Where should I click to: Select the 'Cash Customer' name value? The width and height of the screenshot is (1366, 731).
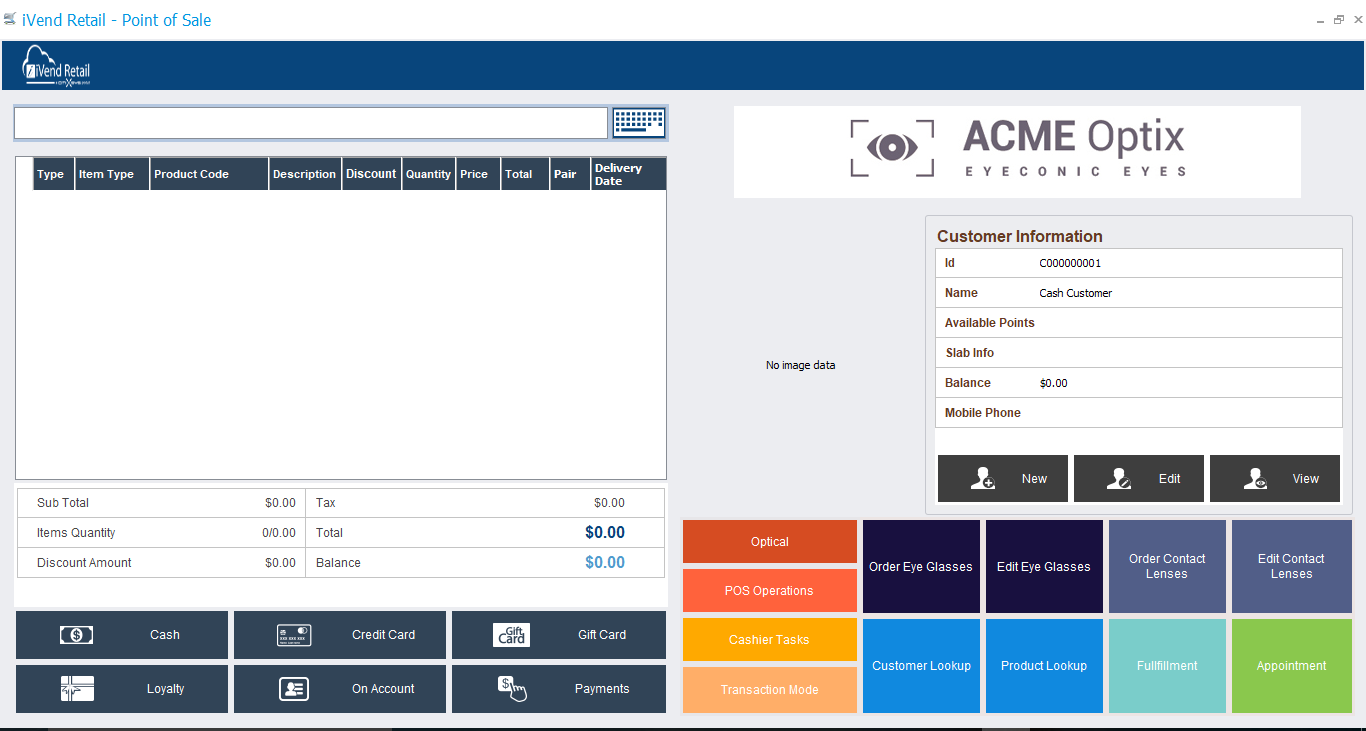point(1076,293)
